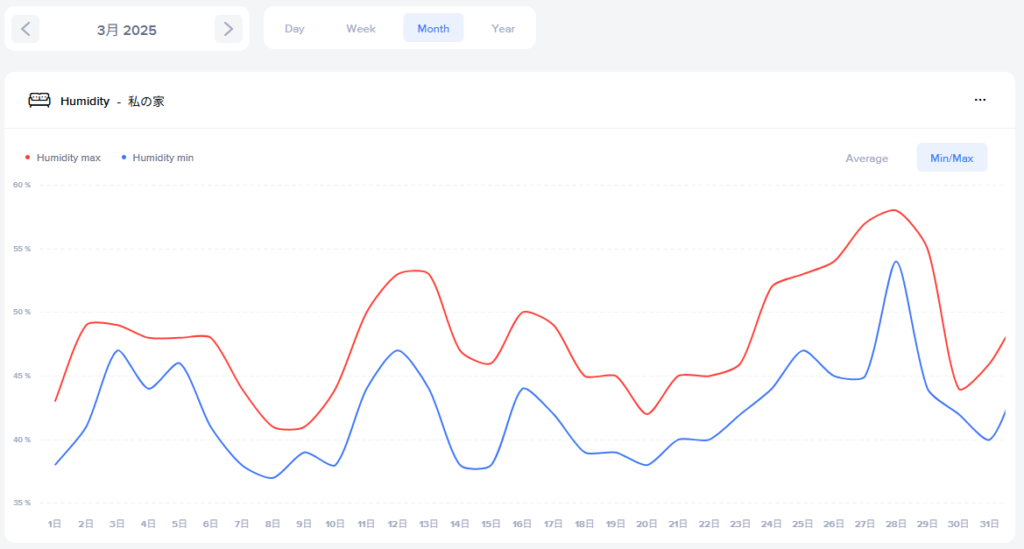This screenshot has height=549, width=1024.
Task: Select the Month view tab
Action: (433, 29)
